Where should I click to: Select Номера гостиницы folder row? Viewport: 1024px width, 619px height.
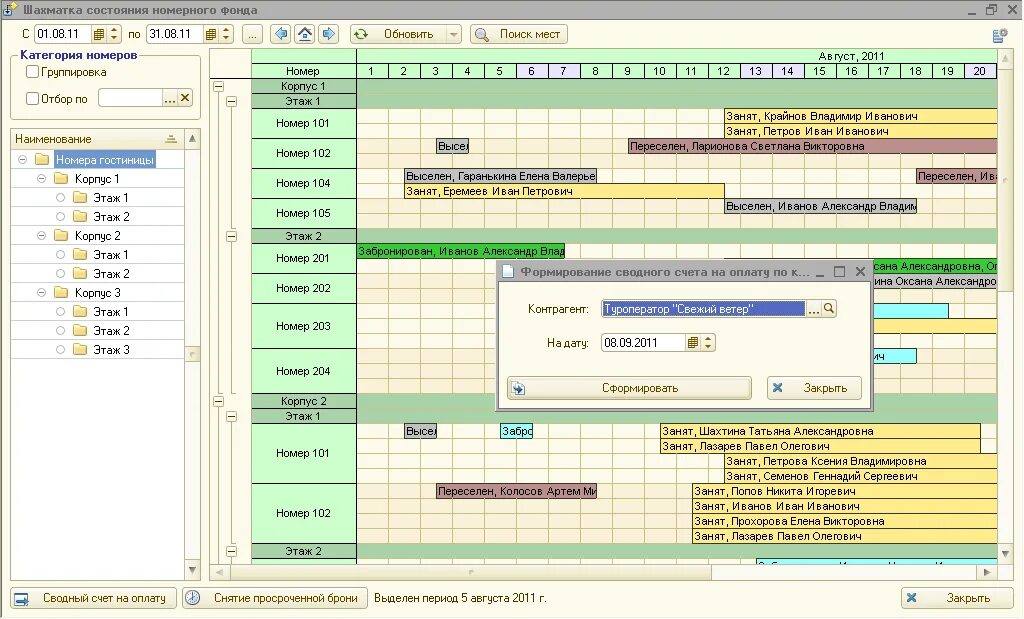[104, 159]
